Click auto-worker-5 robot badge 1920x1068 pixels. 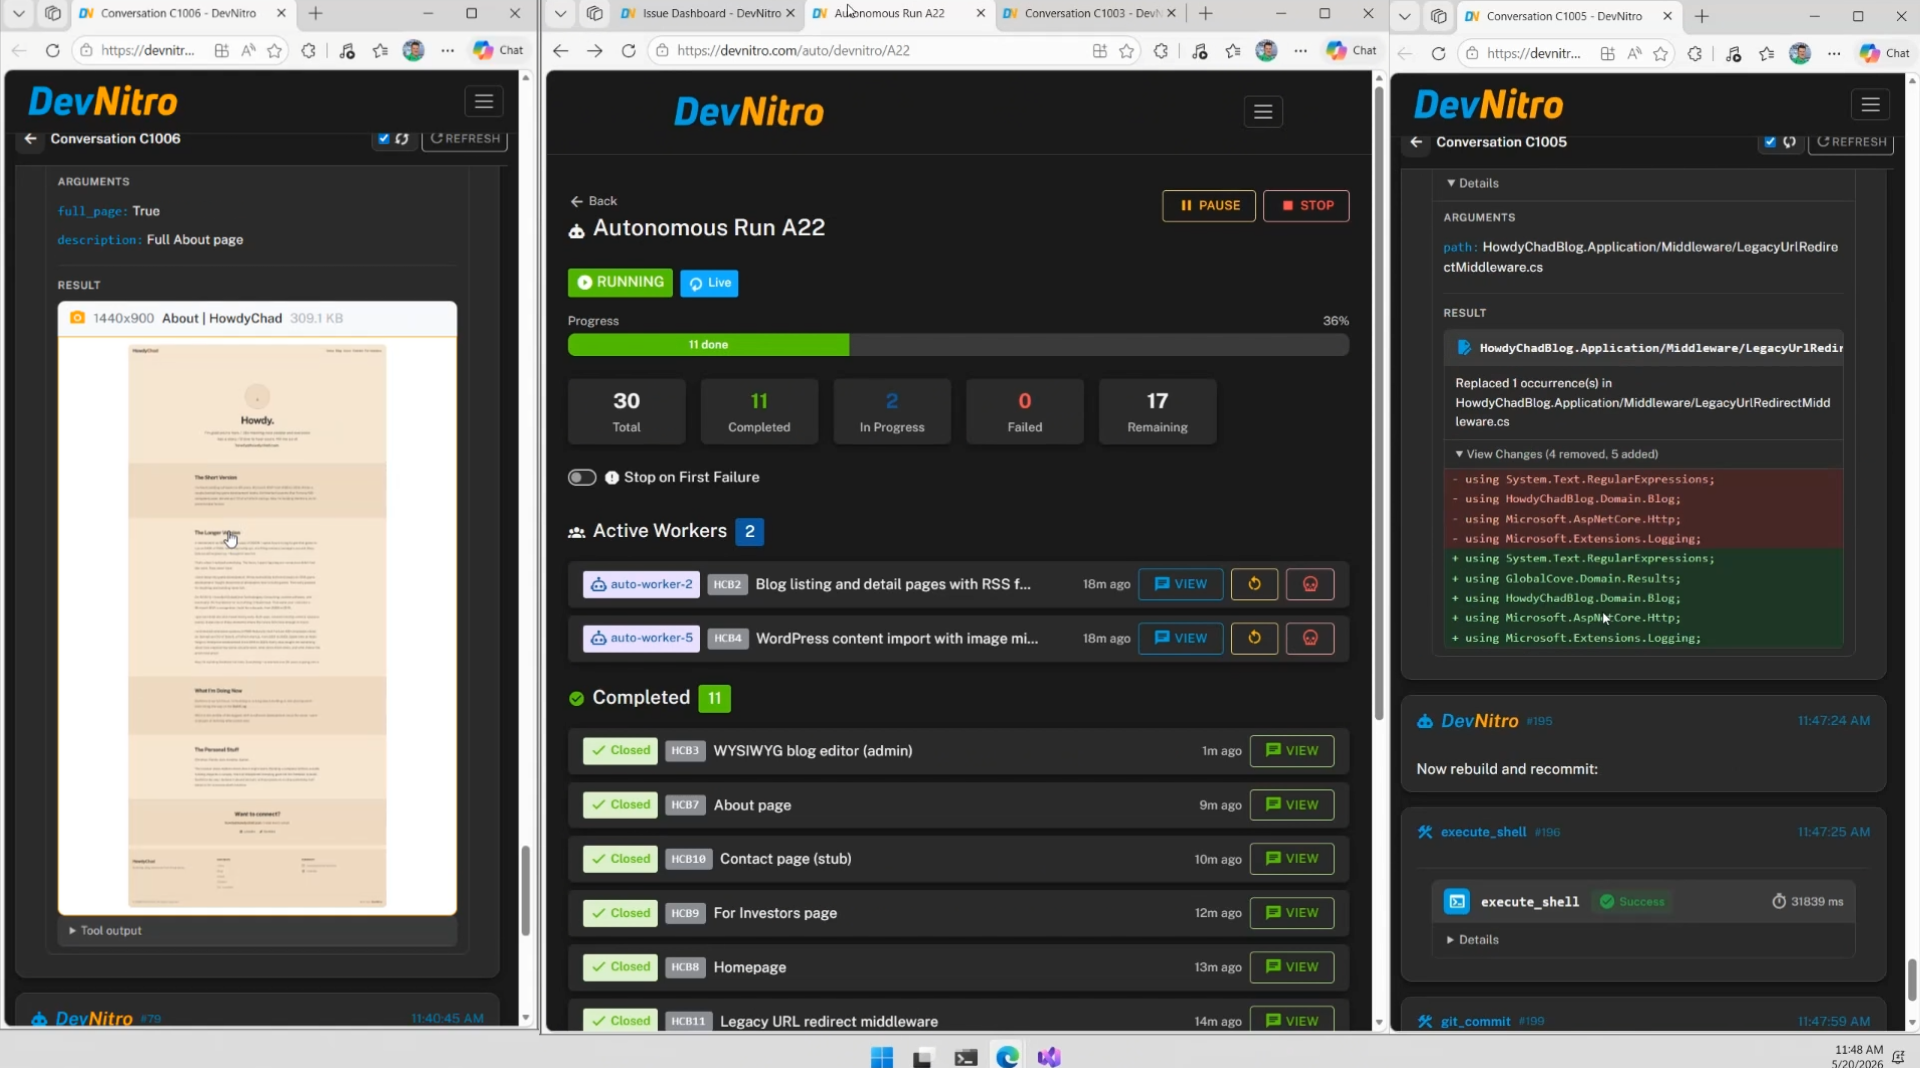click(x=641, y=638)
